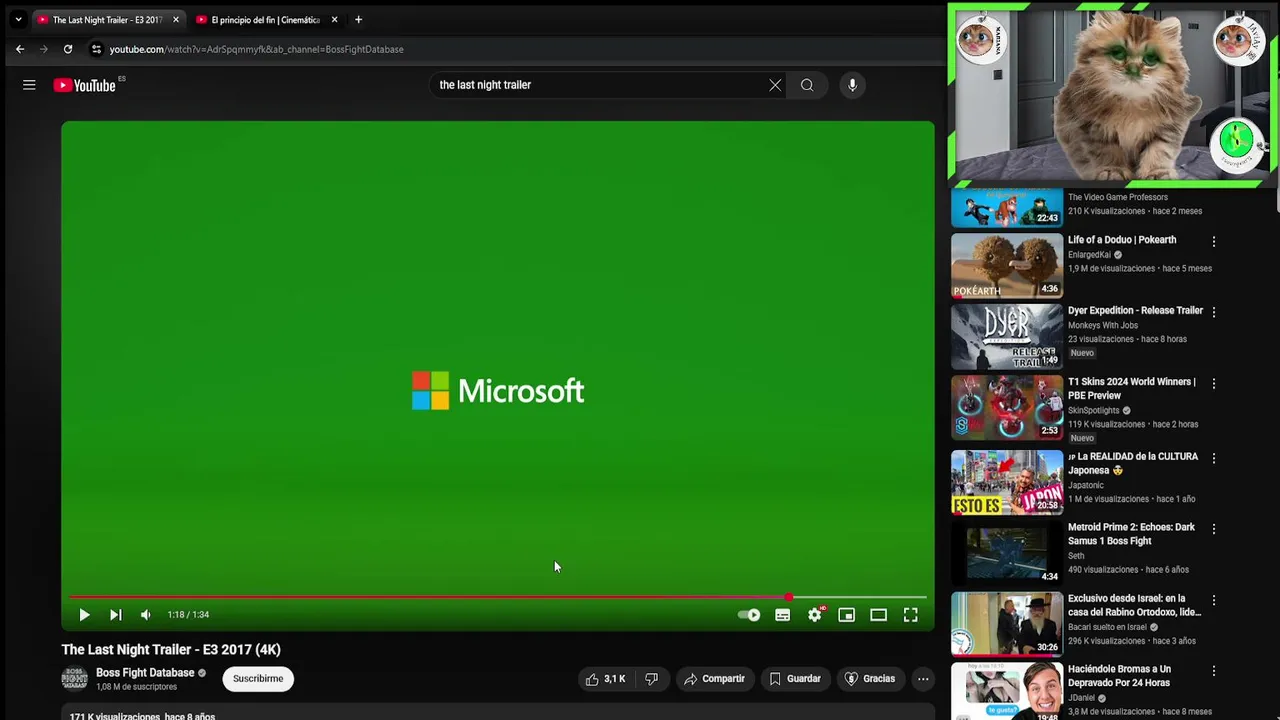The width and height of the screenshot is (1280, 720).
Task: Open the YouTube hamburger guide menu
Action: [29, 85]
